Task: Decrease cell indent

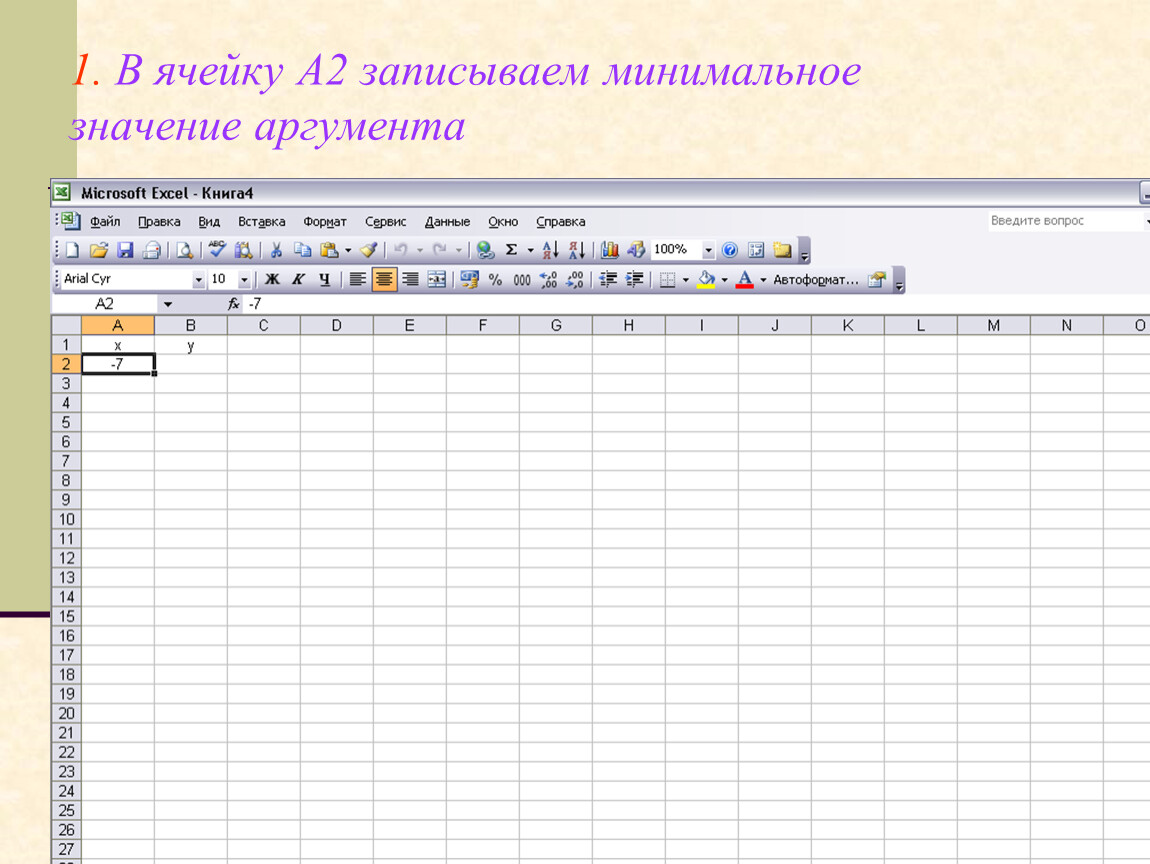Action: 607,279
